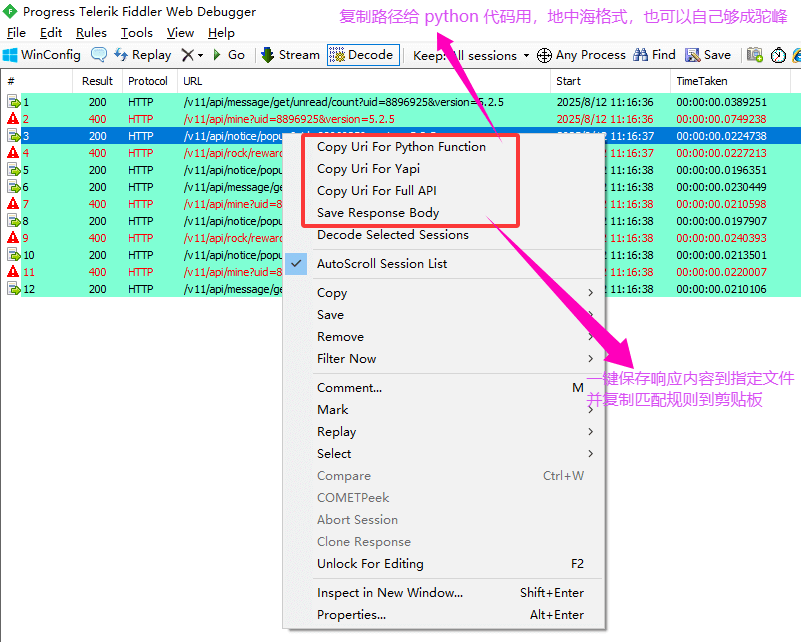Click the toolbar Save icon

pyautogui.click(x=693, y=55)
